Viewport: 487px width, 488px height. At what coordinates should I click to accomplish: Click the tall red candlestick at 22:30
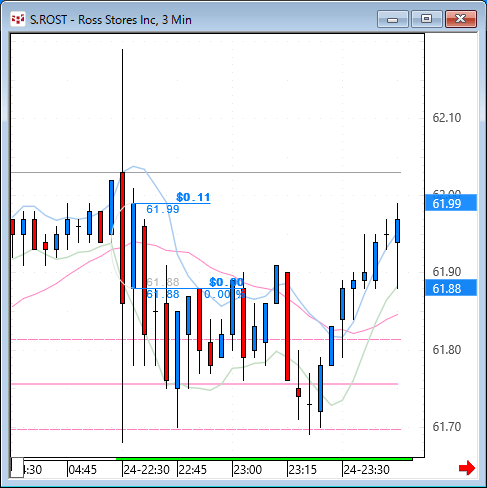click(x=122, y=238)
